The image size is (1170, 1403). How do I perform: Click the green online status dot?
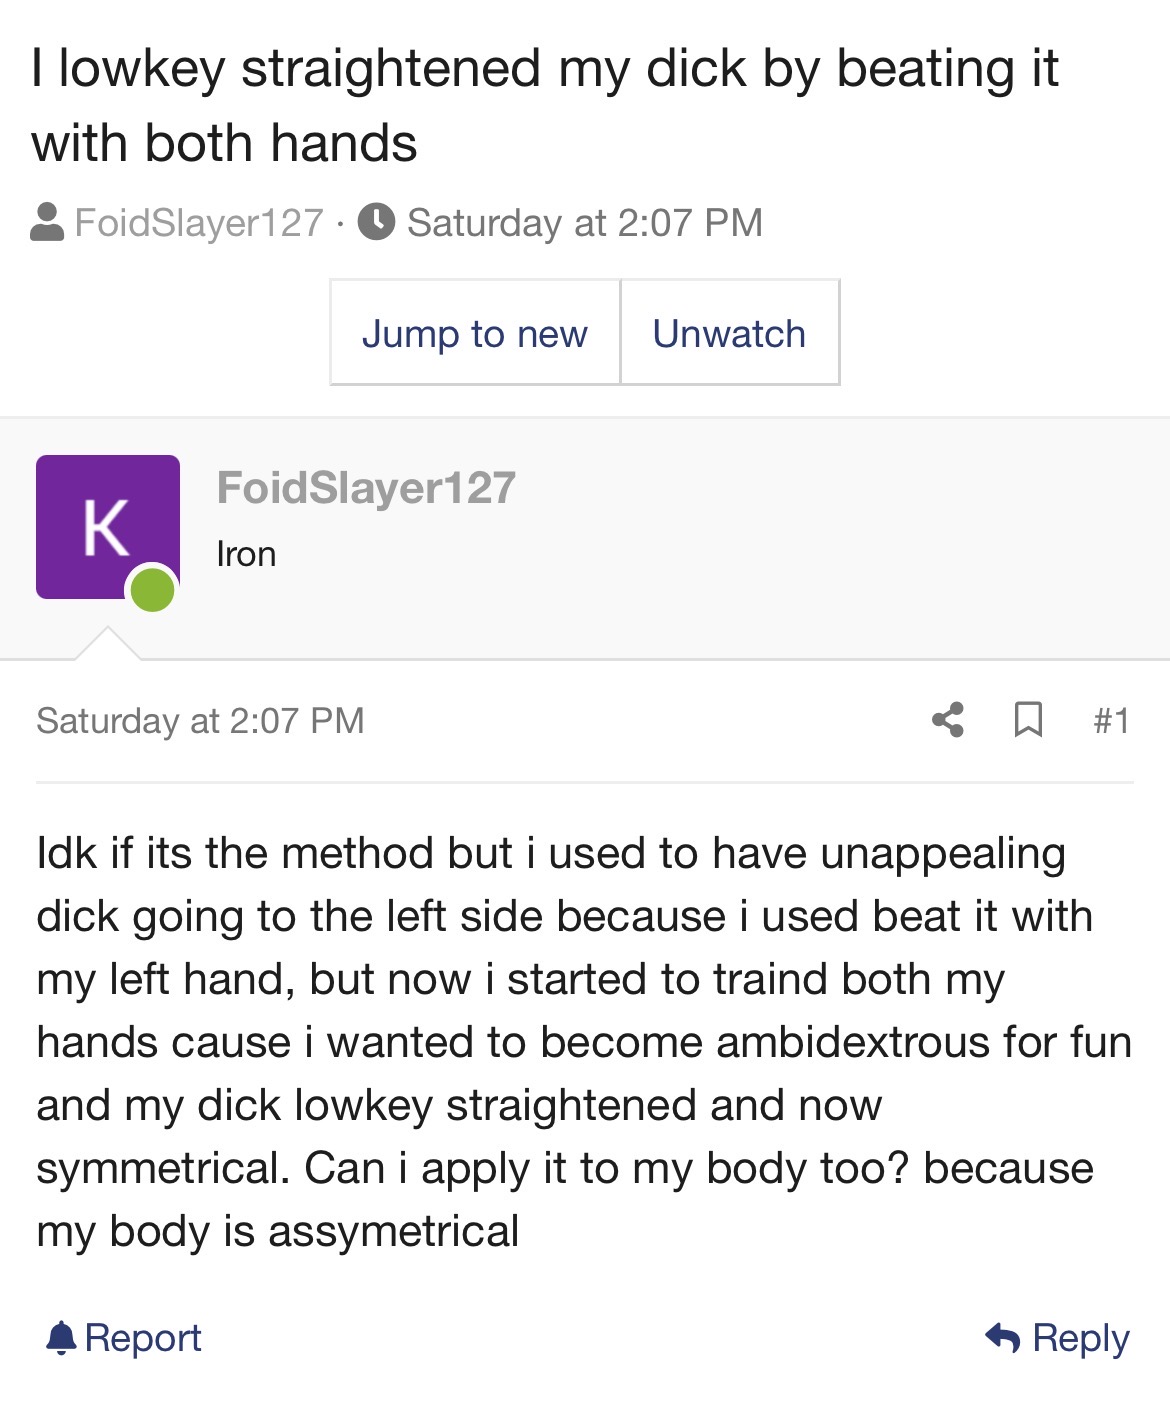[x=152, y=589]
